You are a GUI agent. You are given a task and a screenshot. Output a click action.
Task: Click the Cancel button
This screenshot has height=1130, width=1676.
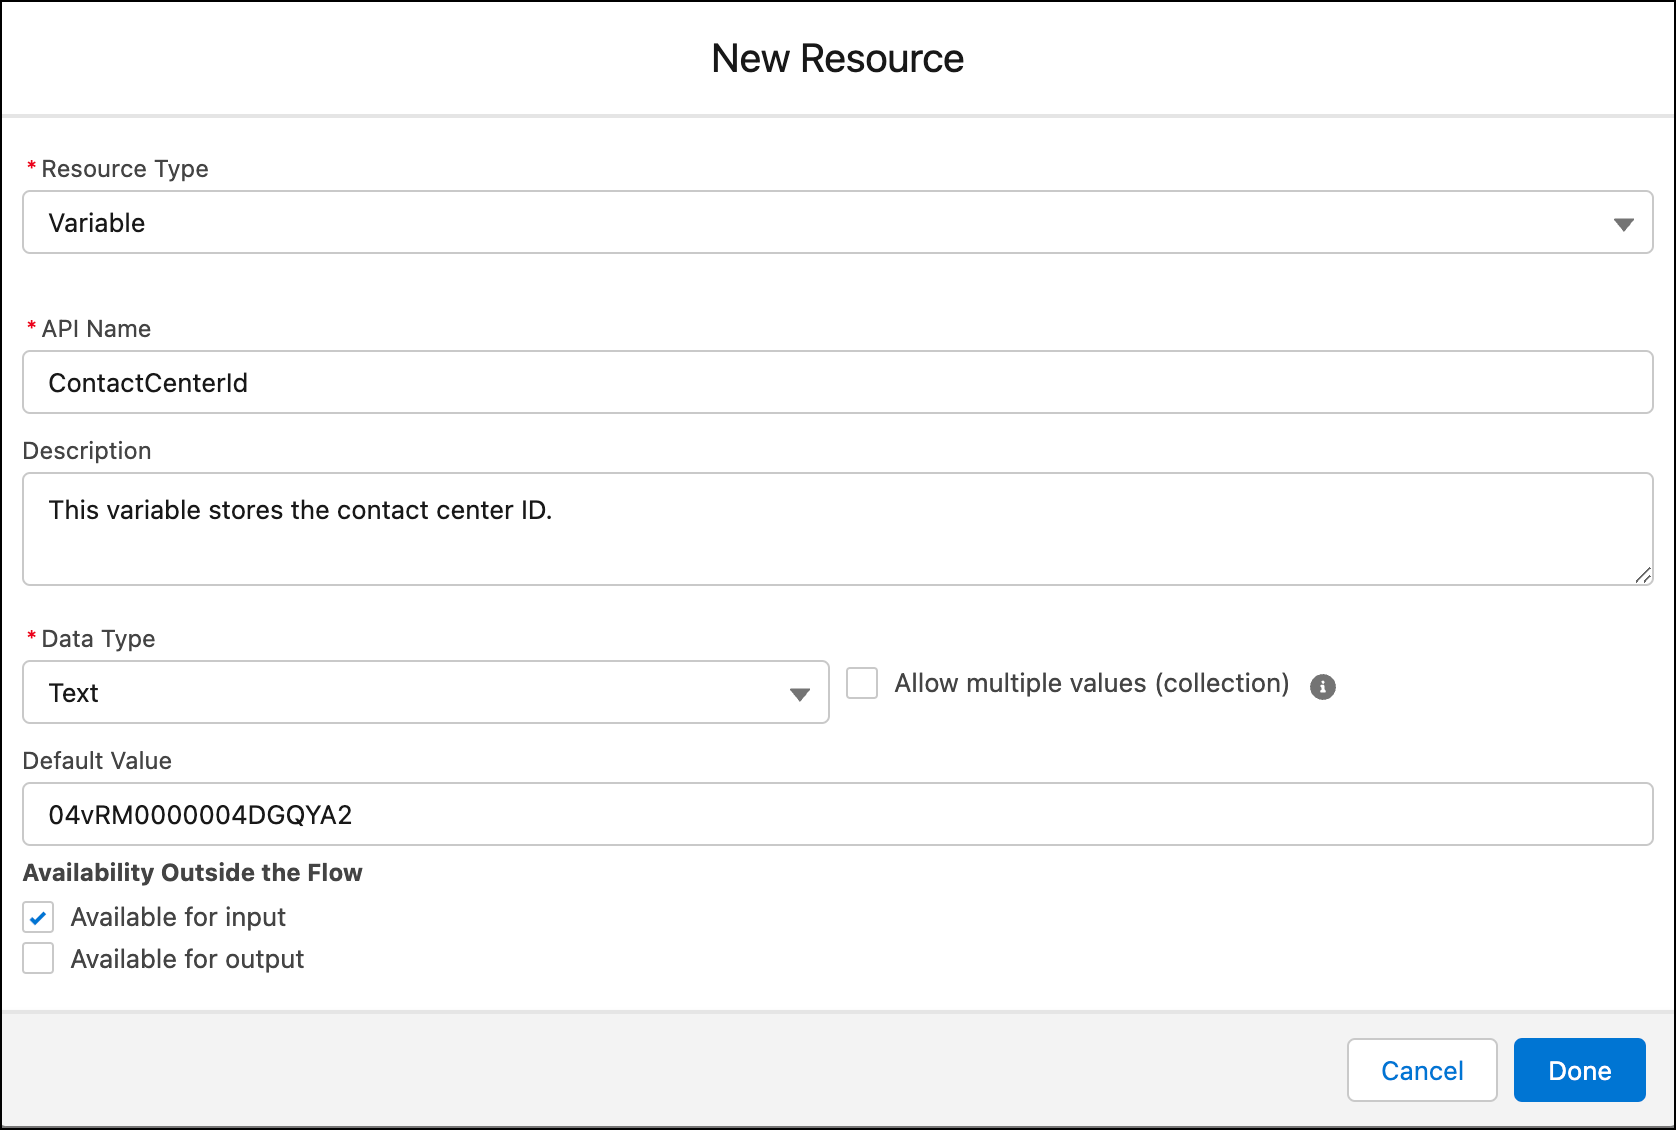point(1422,1070)
